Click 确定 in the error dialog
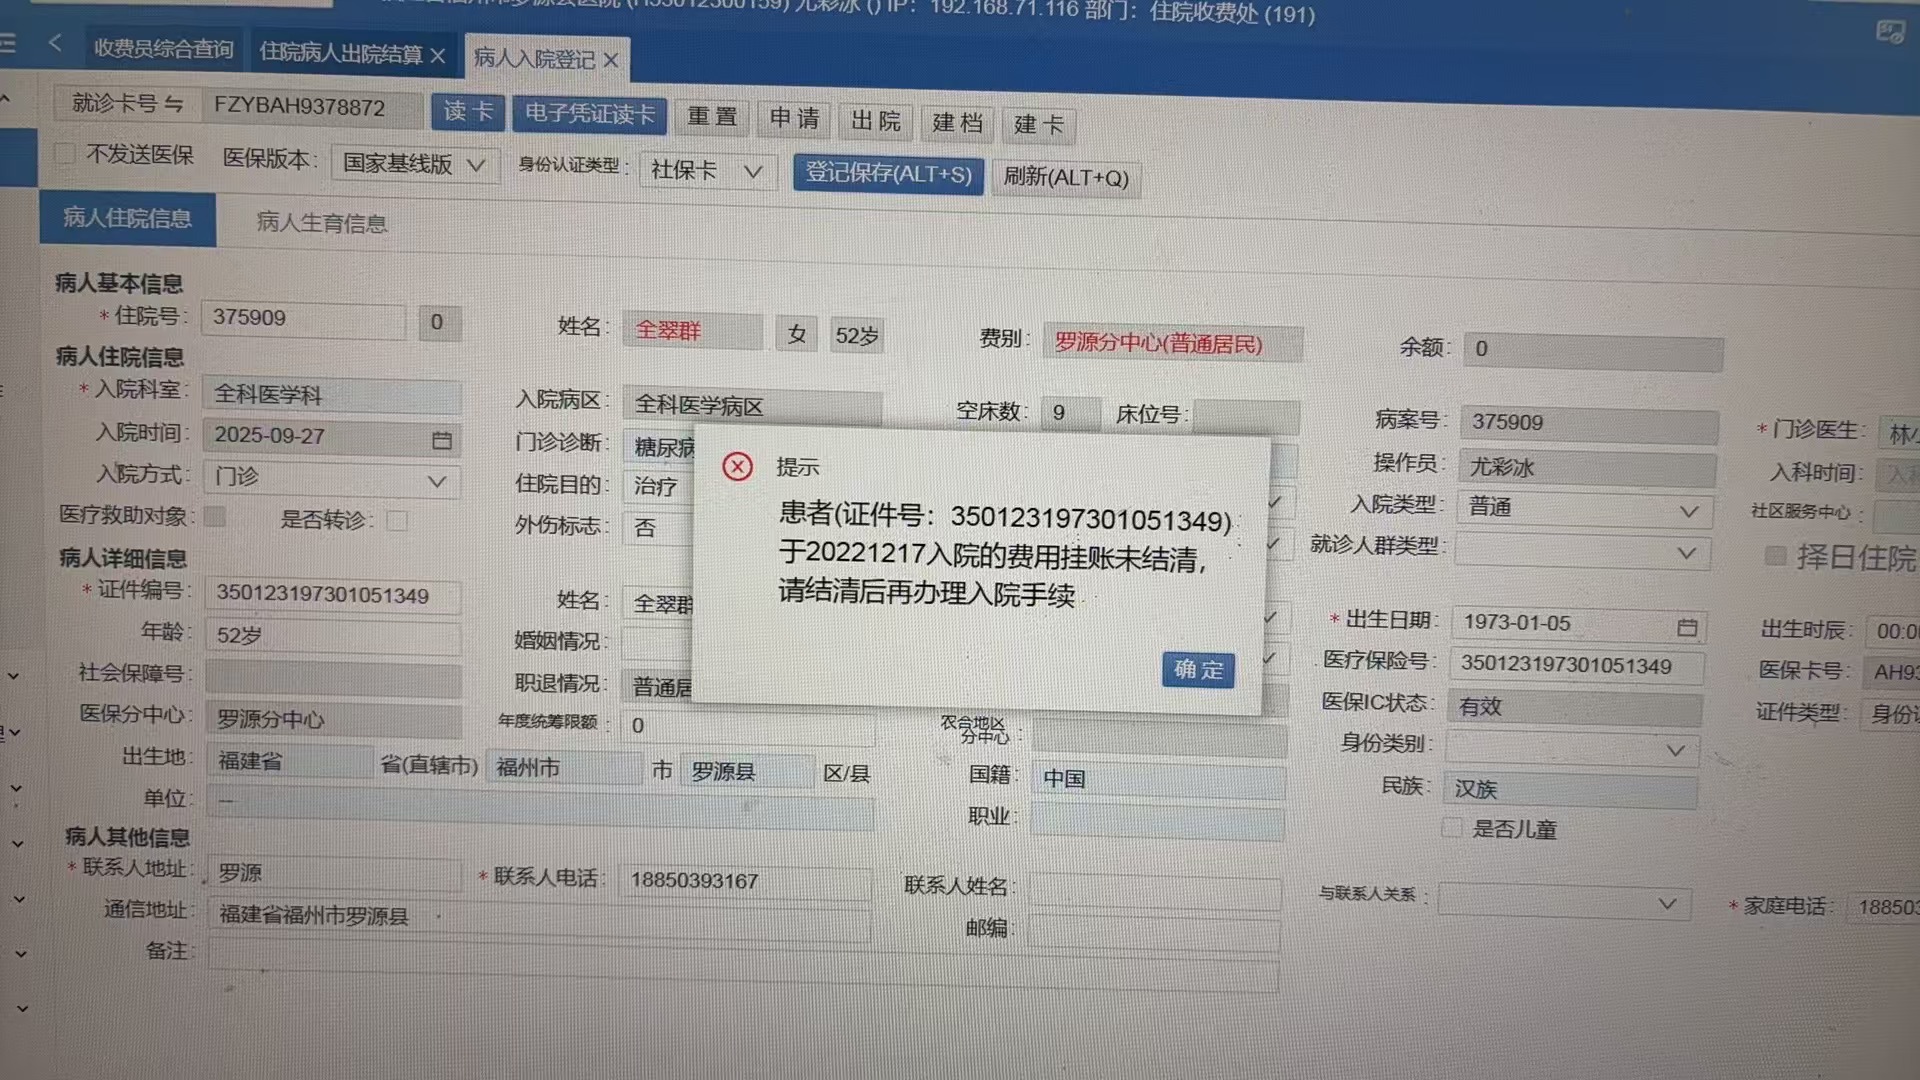The image size is (1920, 1080). tap(1197, 669)
